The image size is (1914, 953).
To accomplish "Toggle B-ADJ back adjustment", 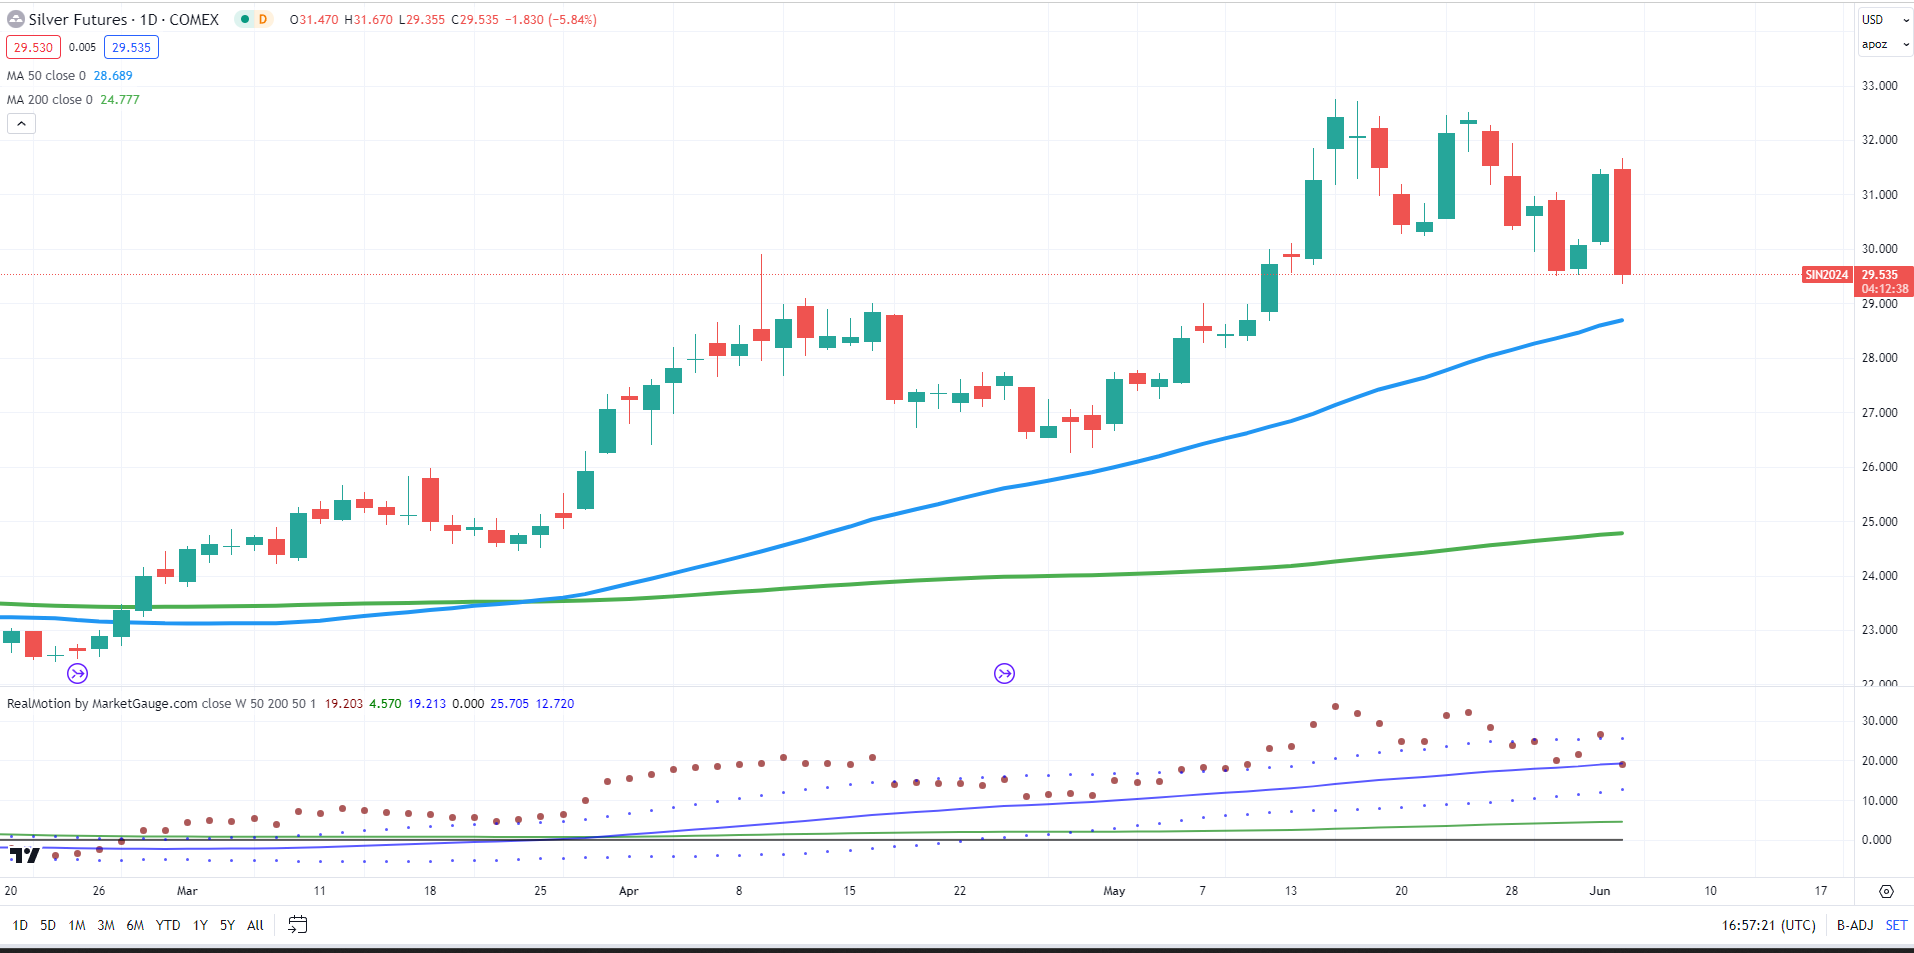I will (x=1855, y=925).
